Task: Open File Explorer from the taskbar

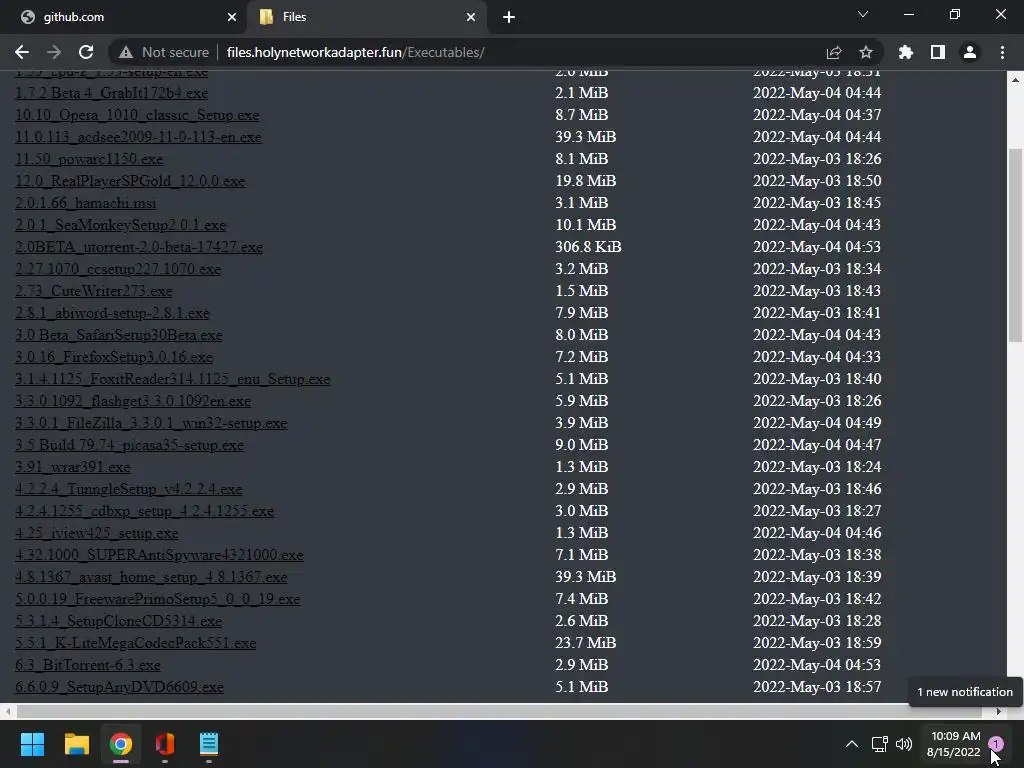Action: coord(76,744)
